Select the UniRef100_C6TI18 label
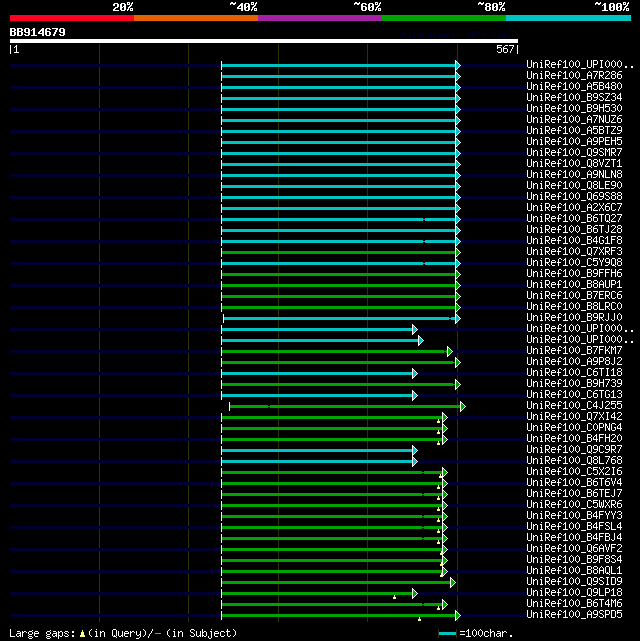The width and height of the screenshot is (640, 641). tap(574, 373)
